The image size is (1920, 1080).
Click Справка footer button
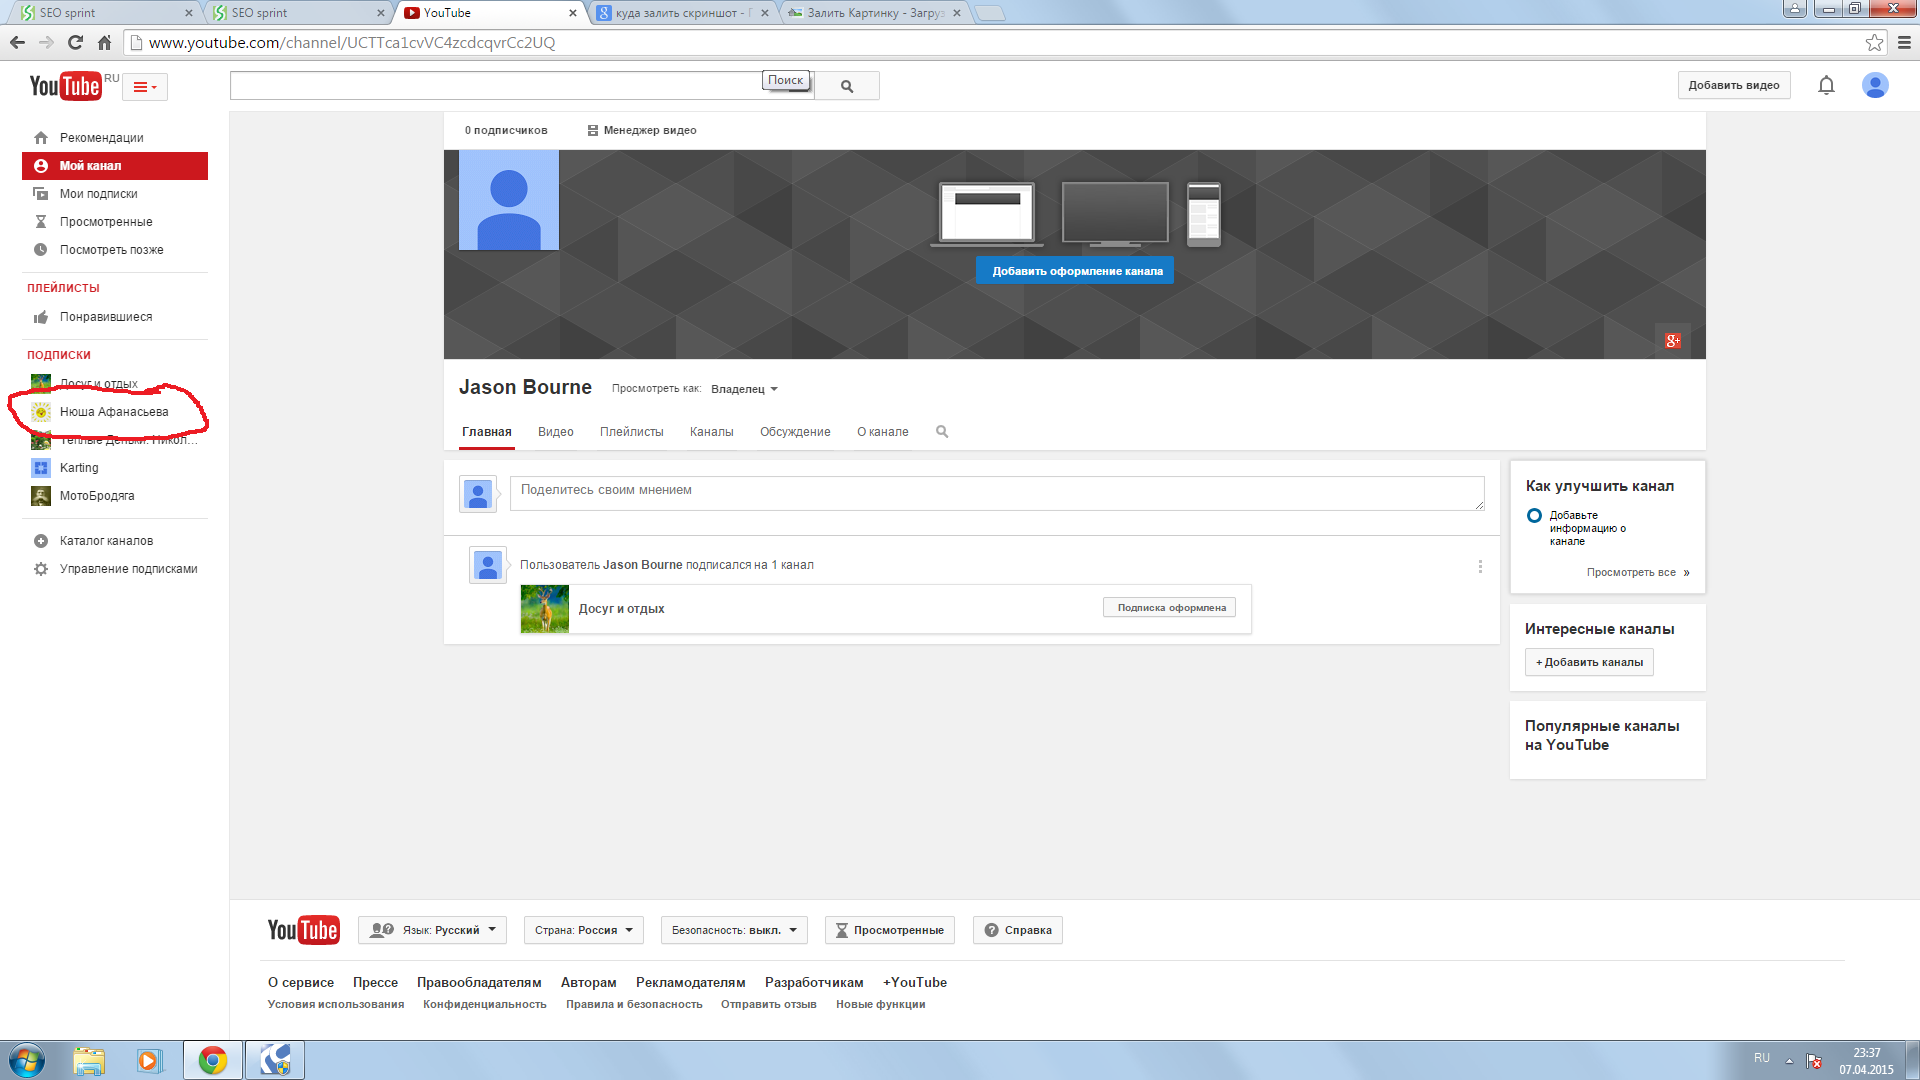tap(1018, 930)
